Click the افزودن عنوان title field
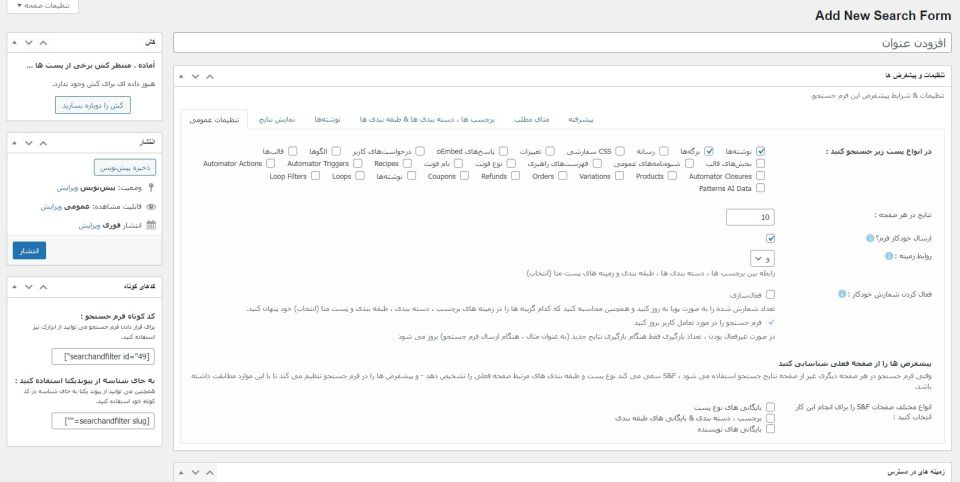 point(562,43)
